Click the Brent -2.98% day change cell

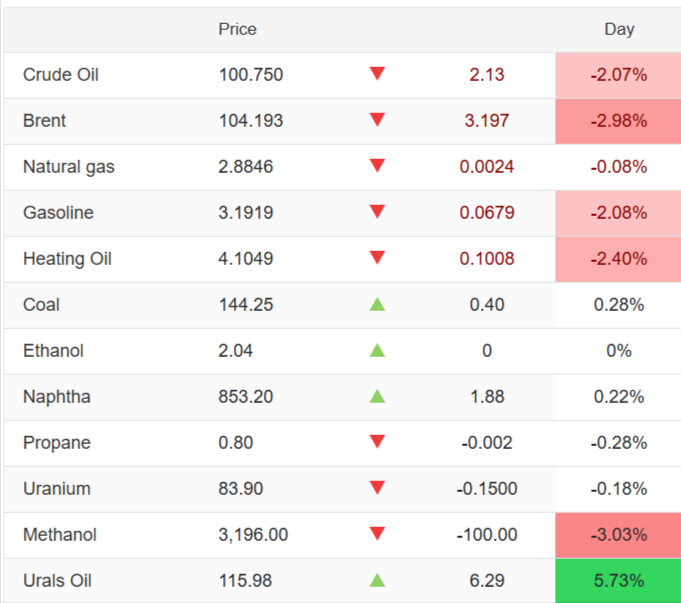pyautogui.click(x=618, y=121)
